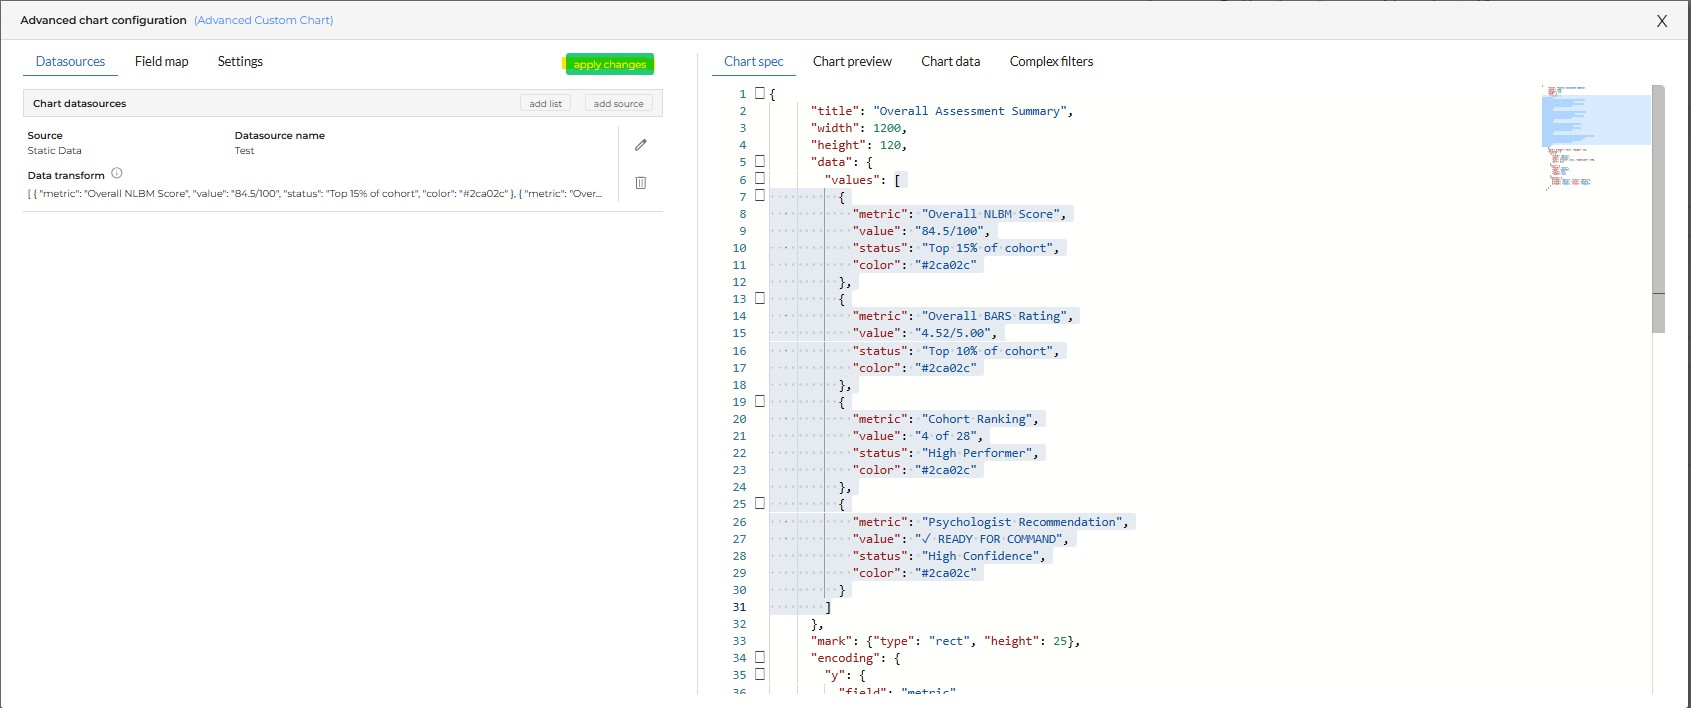Viewport: 1691px width, 708px height.
Task: Click the code editor vertical scrollbar thumb
Action: point(1658,208)
